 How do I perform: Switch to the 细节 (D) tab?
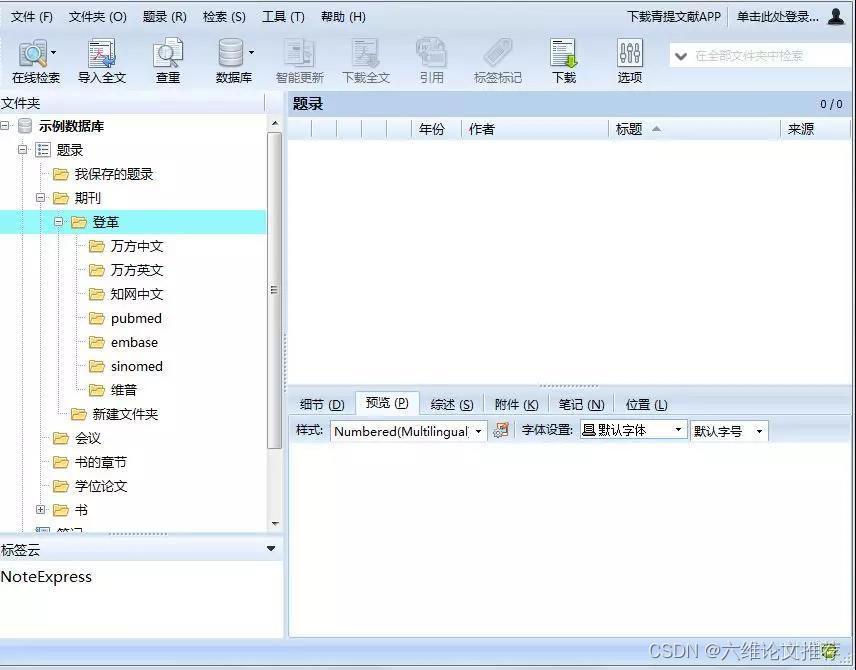click(322, 405)
